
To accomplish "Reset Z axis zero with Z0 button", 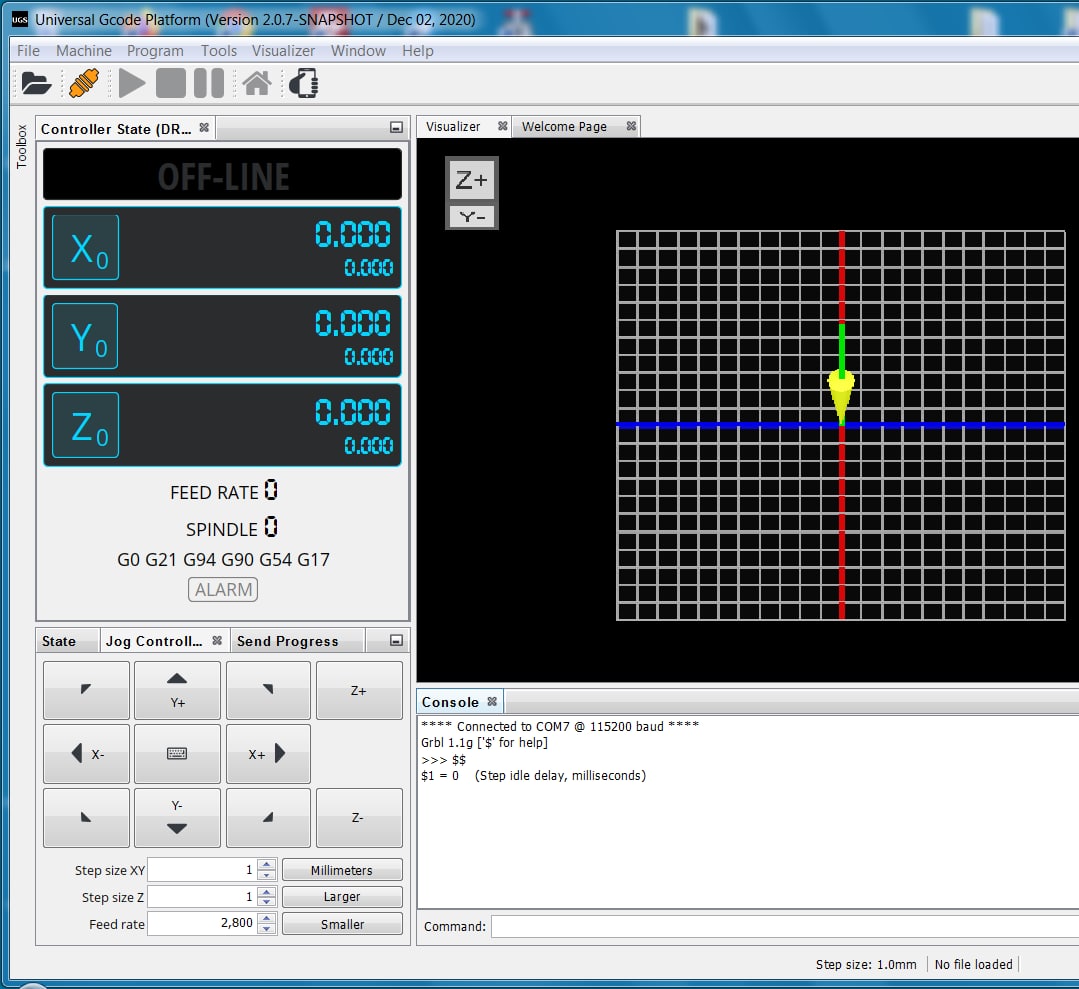I will pyautogui.click(x=85, y=425).
